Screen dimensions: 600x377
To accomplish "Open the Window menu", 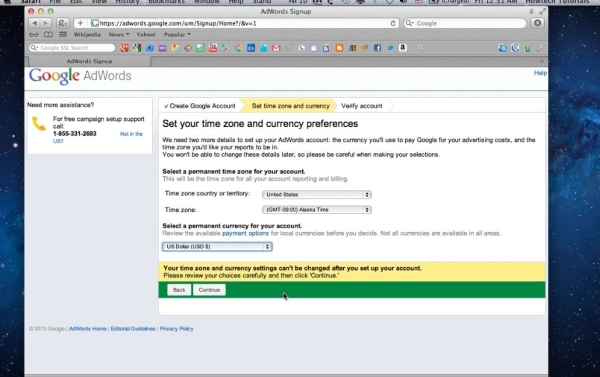I will [207, 2].
